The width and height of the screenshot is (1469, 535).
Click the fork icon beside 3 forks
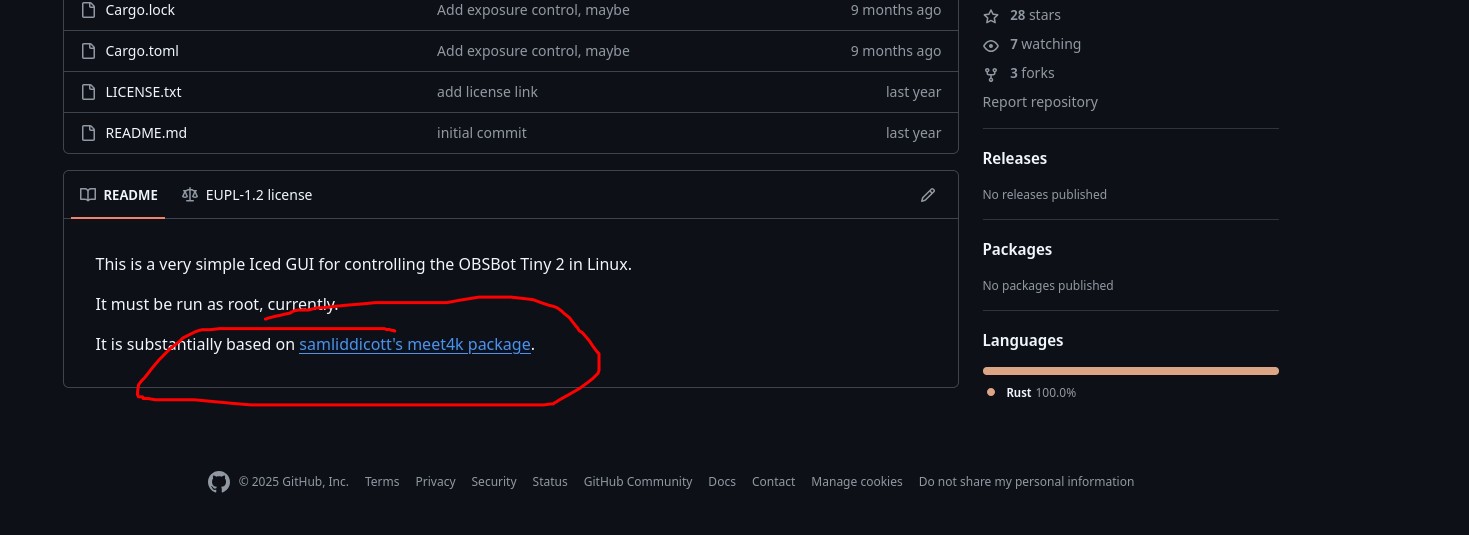pos(991,74)
